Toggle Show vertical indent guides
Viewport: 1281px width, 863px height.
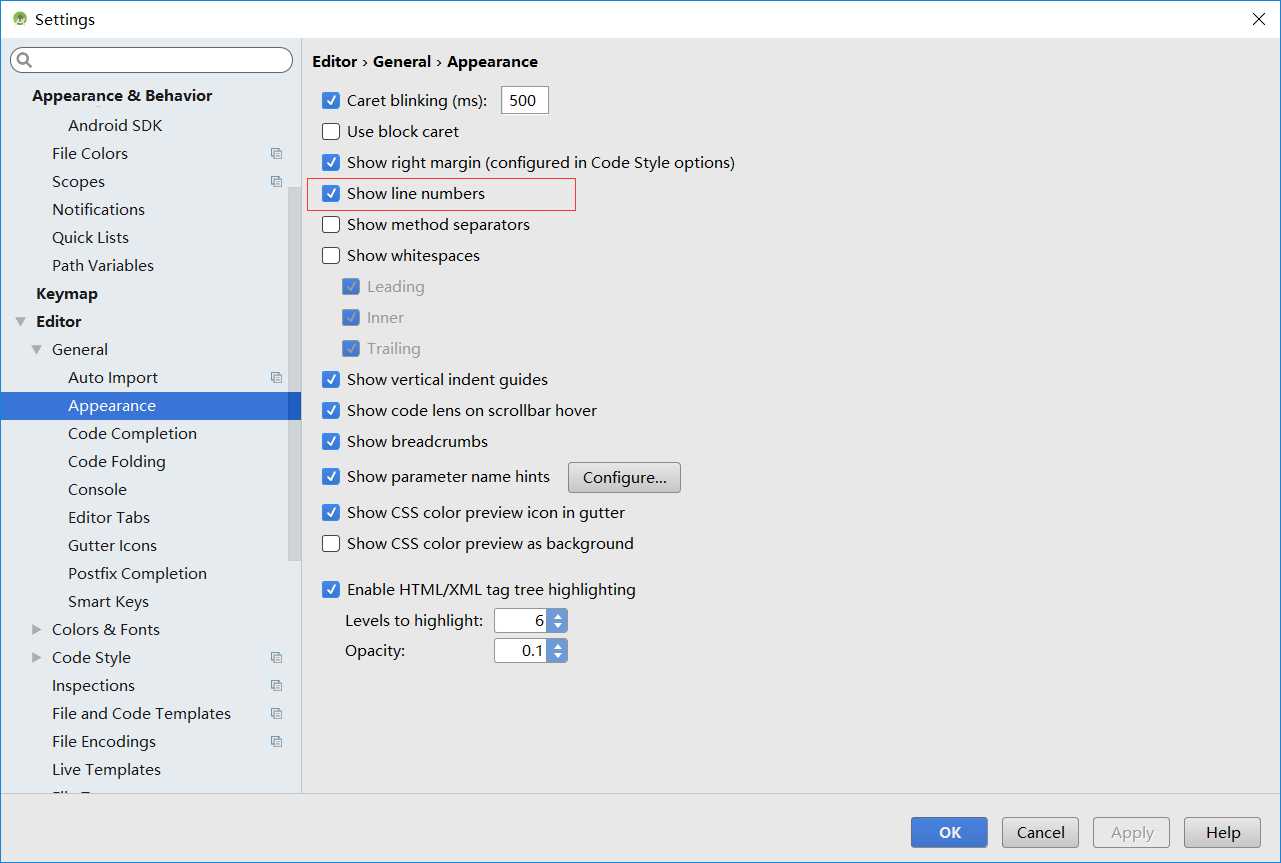point(331,379)
